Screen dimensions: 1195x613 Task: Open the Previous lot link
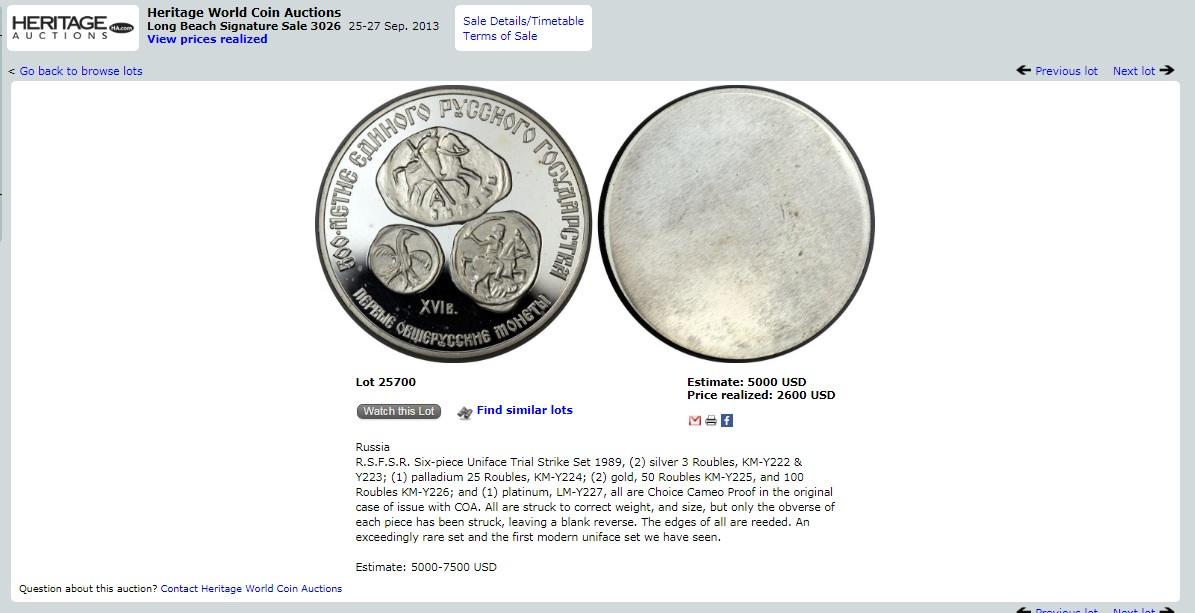[1066, 71]
